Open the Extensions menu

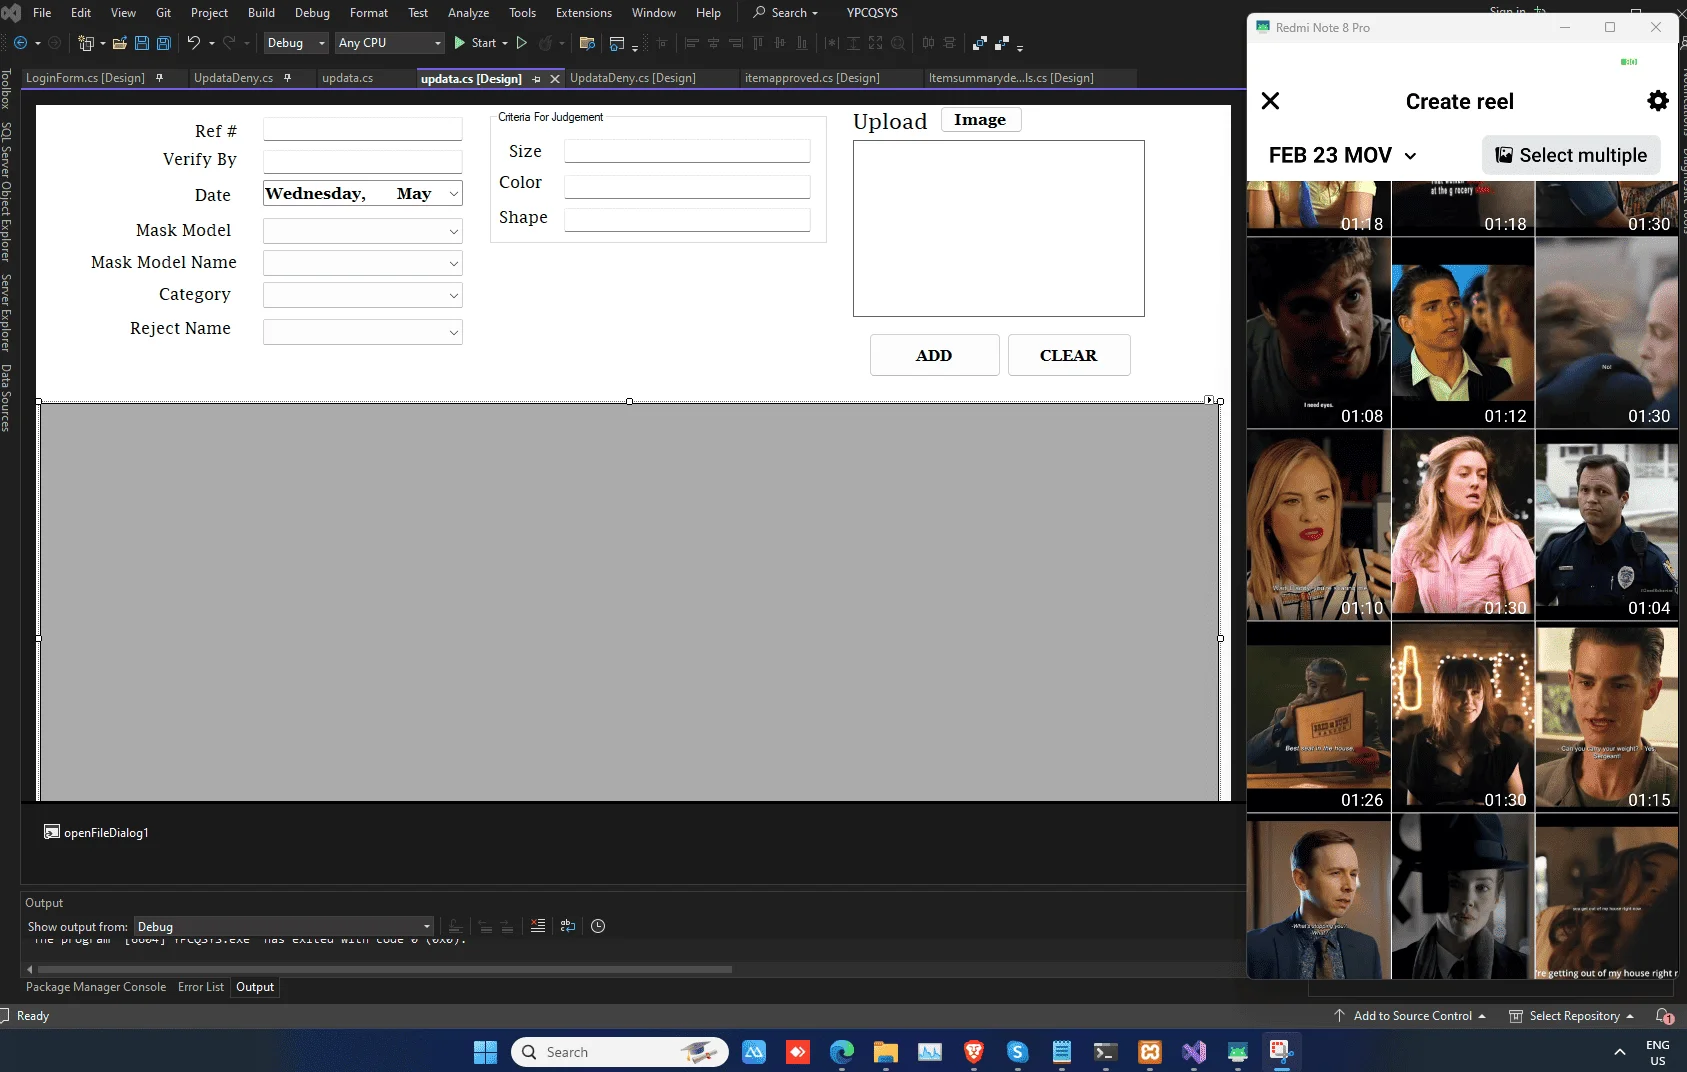click(584, 13)
